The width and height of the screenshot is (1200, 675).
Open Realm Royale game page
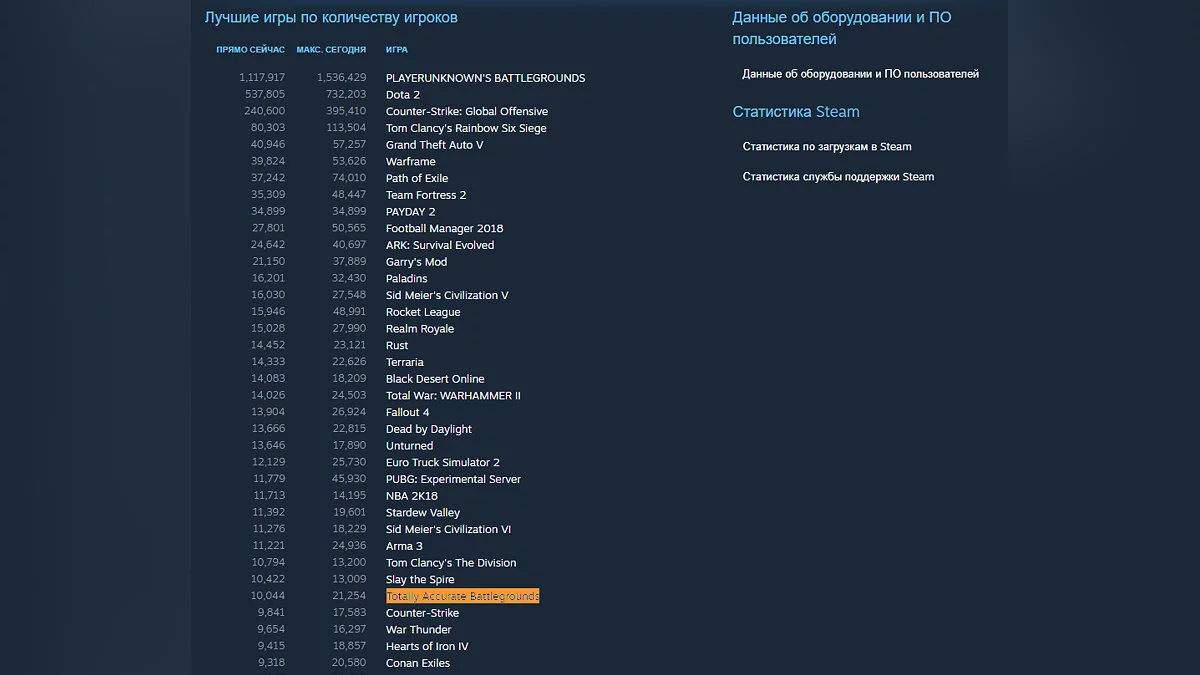[420, 329]
